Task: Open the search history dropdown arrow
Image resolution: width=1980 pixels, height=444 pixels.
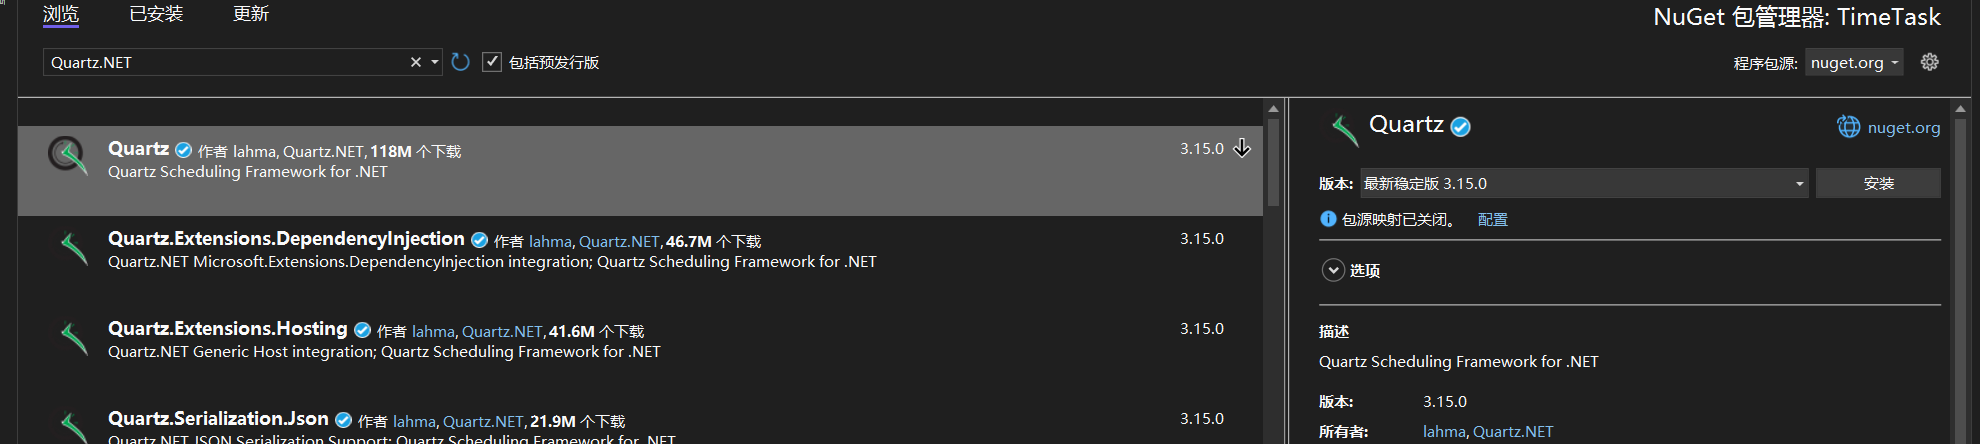Action: pos(435,62)
